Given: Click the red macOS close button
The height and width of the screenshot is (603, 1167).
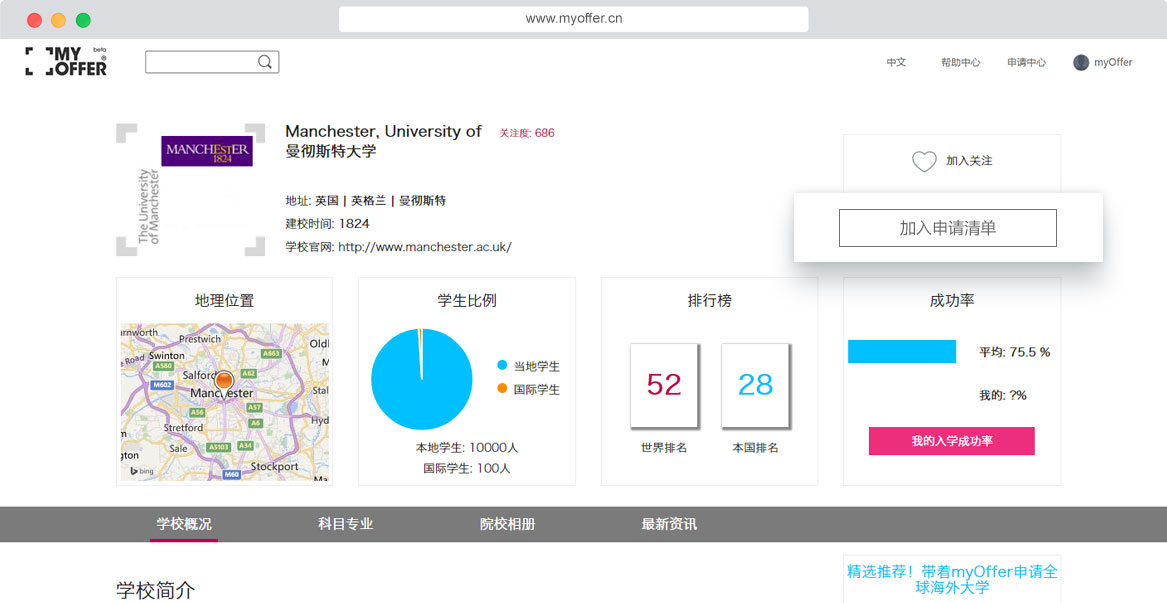Looking at the screenshot, I should tap(34, 20).
